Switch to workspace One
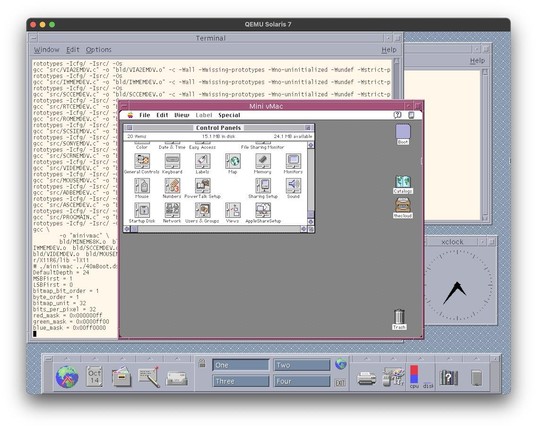The width and height of the screenshot is (537, 429). (x=241, y=365)
